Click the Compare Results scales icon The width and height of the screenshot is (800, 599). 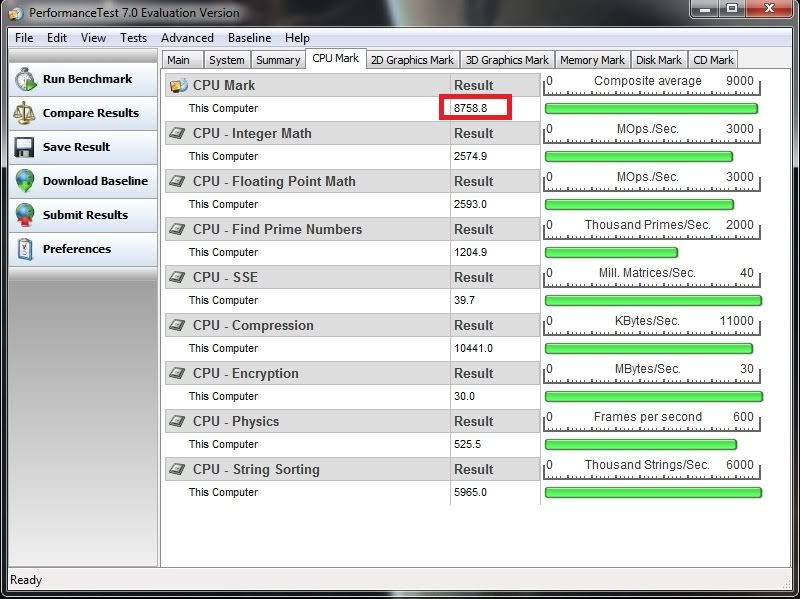click(24, 113)
